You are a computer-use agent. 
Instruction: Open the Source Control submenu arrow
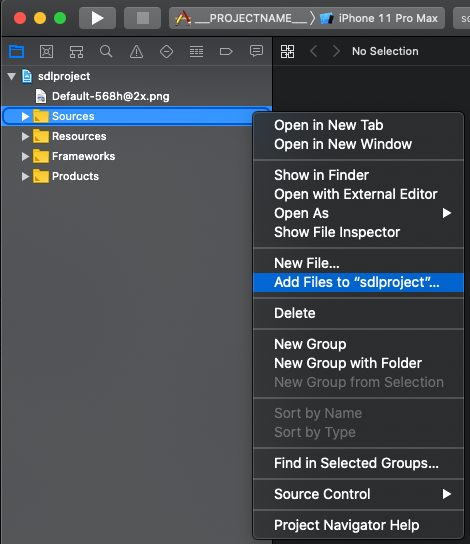[x=447, y=494]
